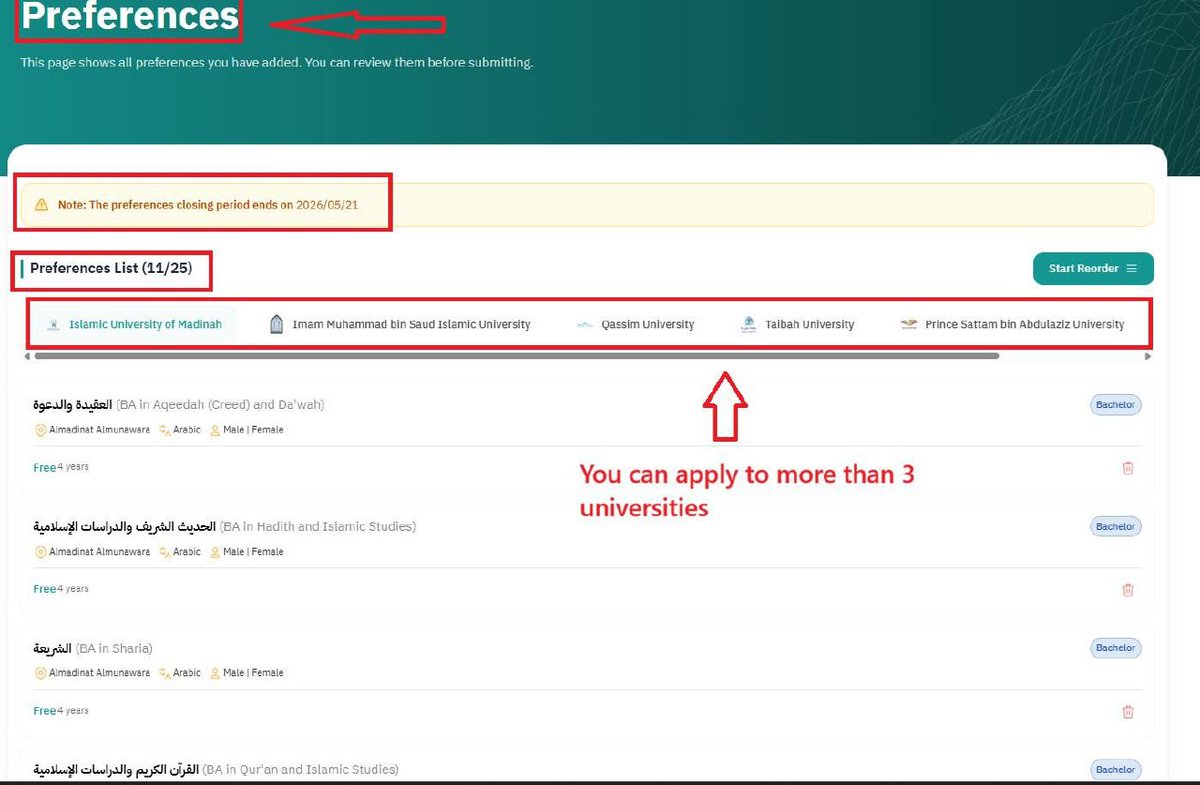Click language icon in Hadith row
Viewport: 1200px width, 785px height.
(x=165, y=552)
